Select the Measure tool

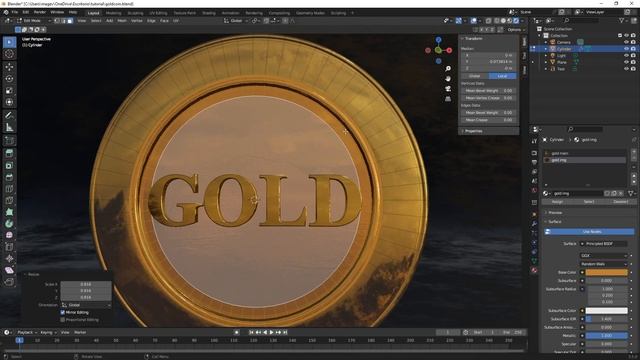[x=9, y=128]
